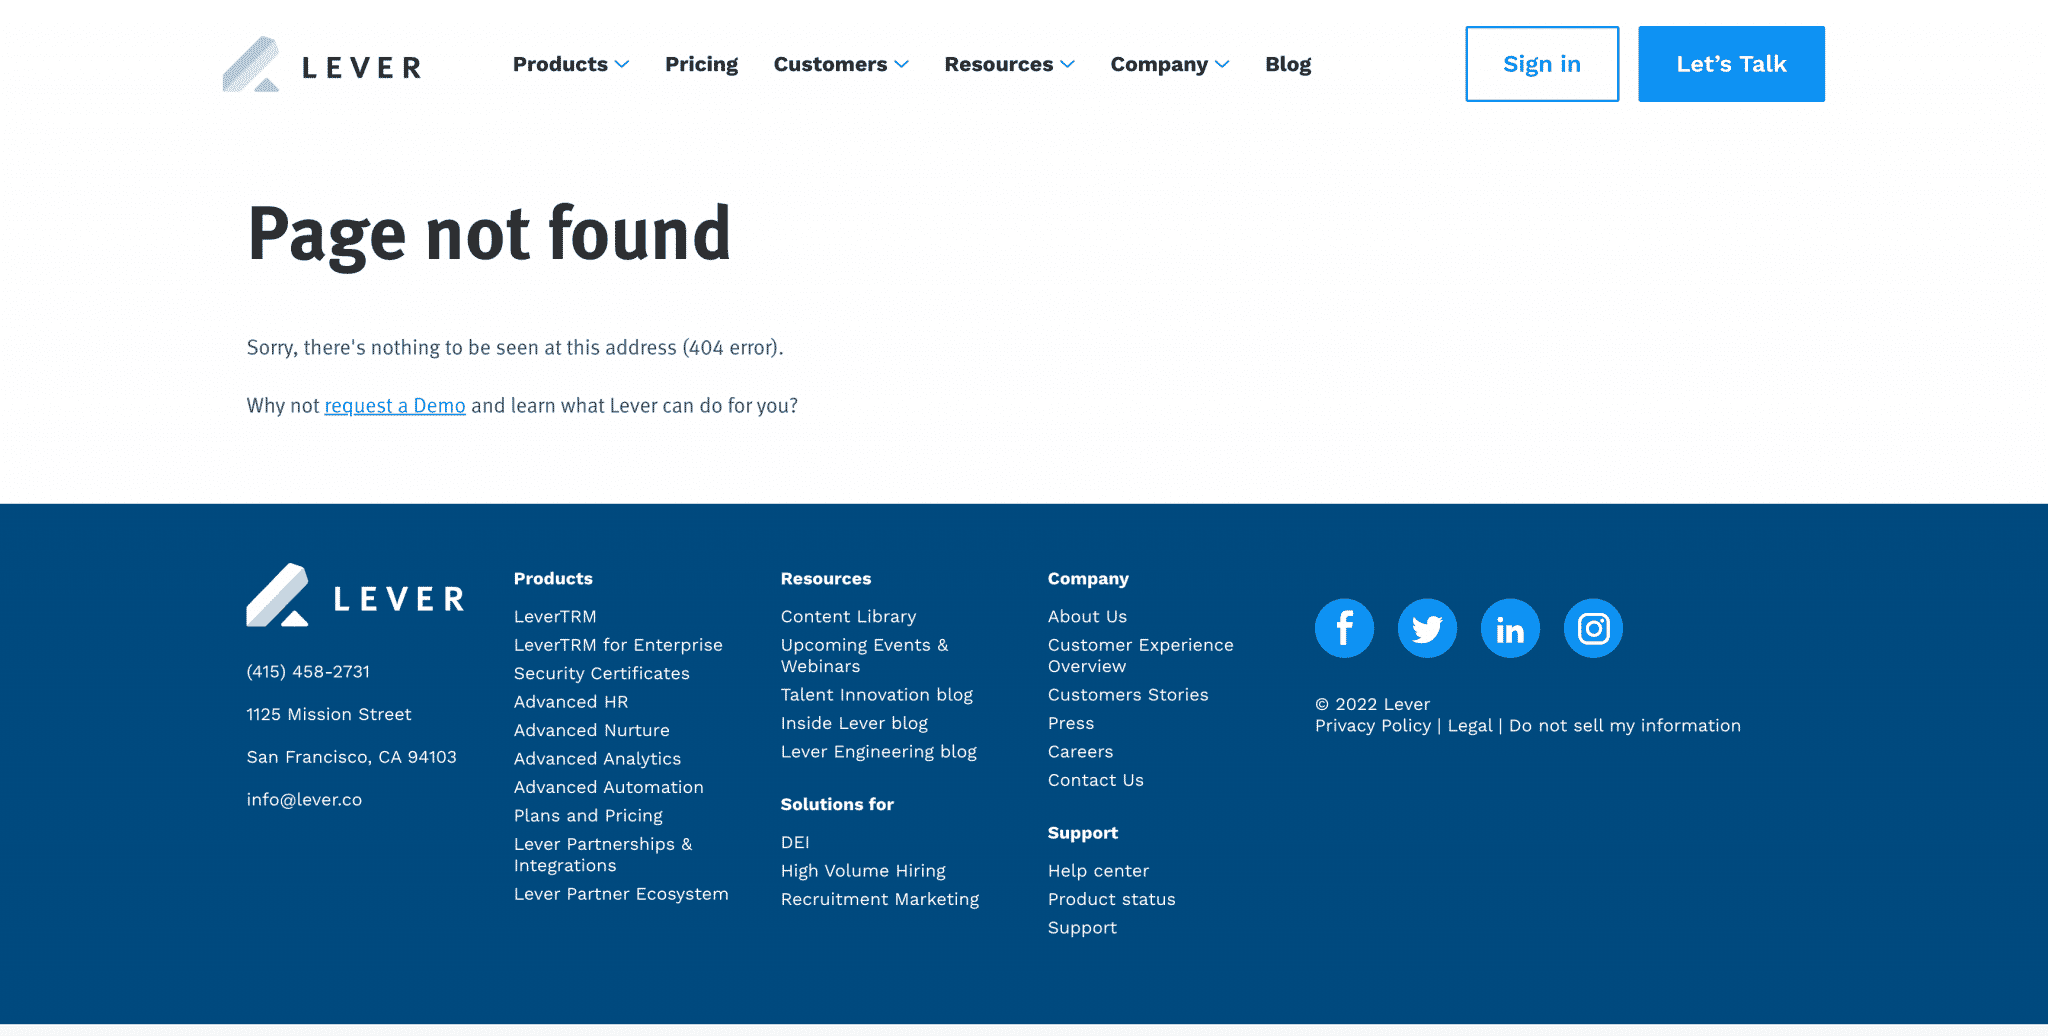This screenshot has height=1036, width=2048.
Task: Click the © 2022 Lever copyright text
Action: click(1372, 704)
